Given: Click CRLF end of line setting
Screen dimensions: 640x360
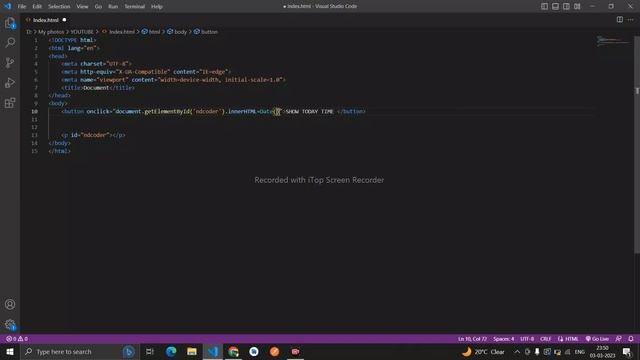Looking at the screenshot, I should [546, 339].
